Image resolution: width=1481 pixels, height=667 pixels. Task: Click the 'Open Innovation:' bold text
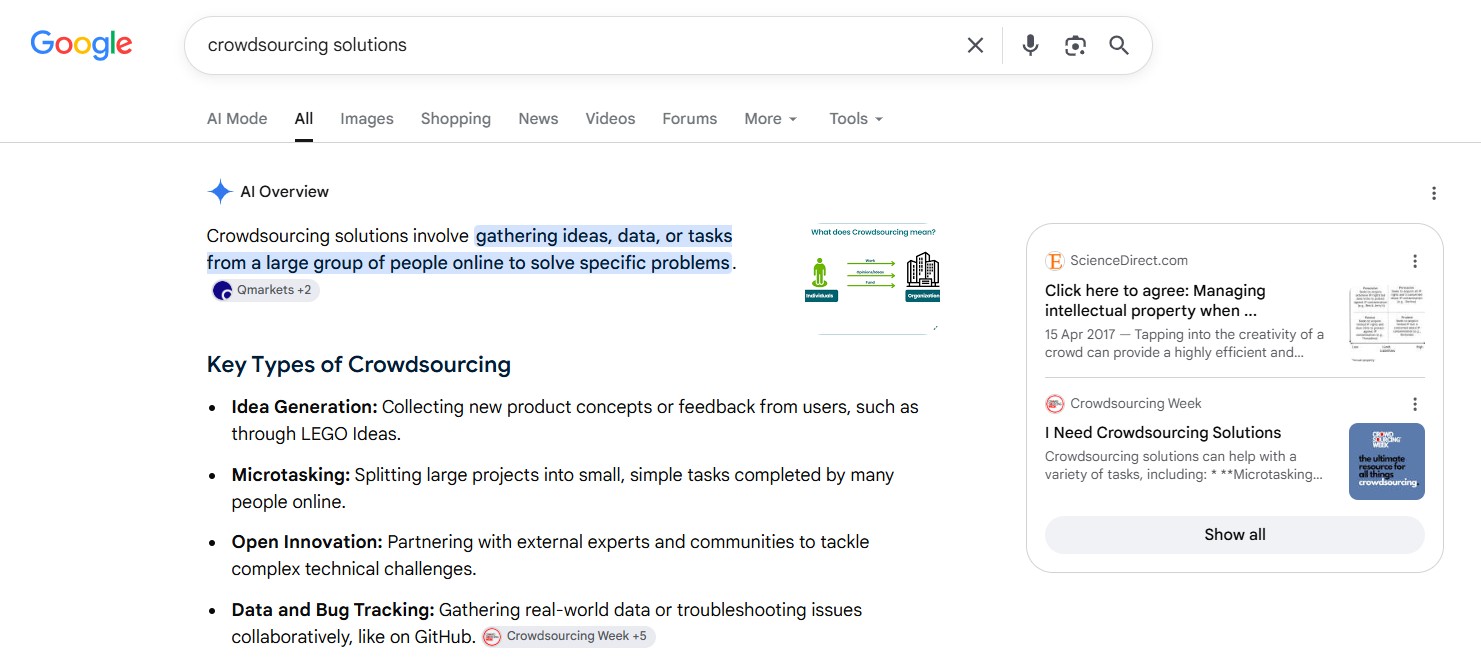(x=307, y=542)
